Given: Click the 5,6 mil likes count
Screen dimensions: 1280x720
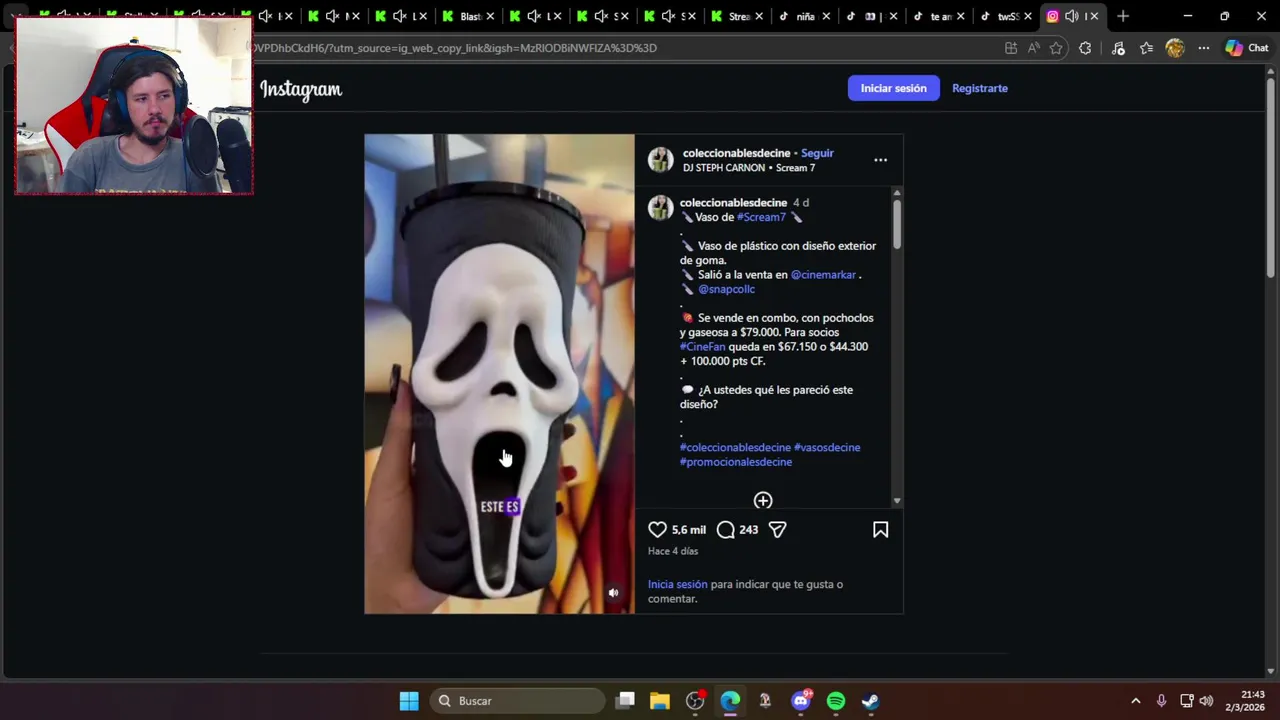Looking at the screenshot, I should tap(689, 530).
